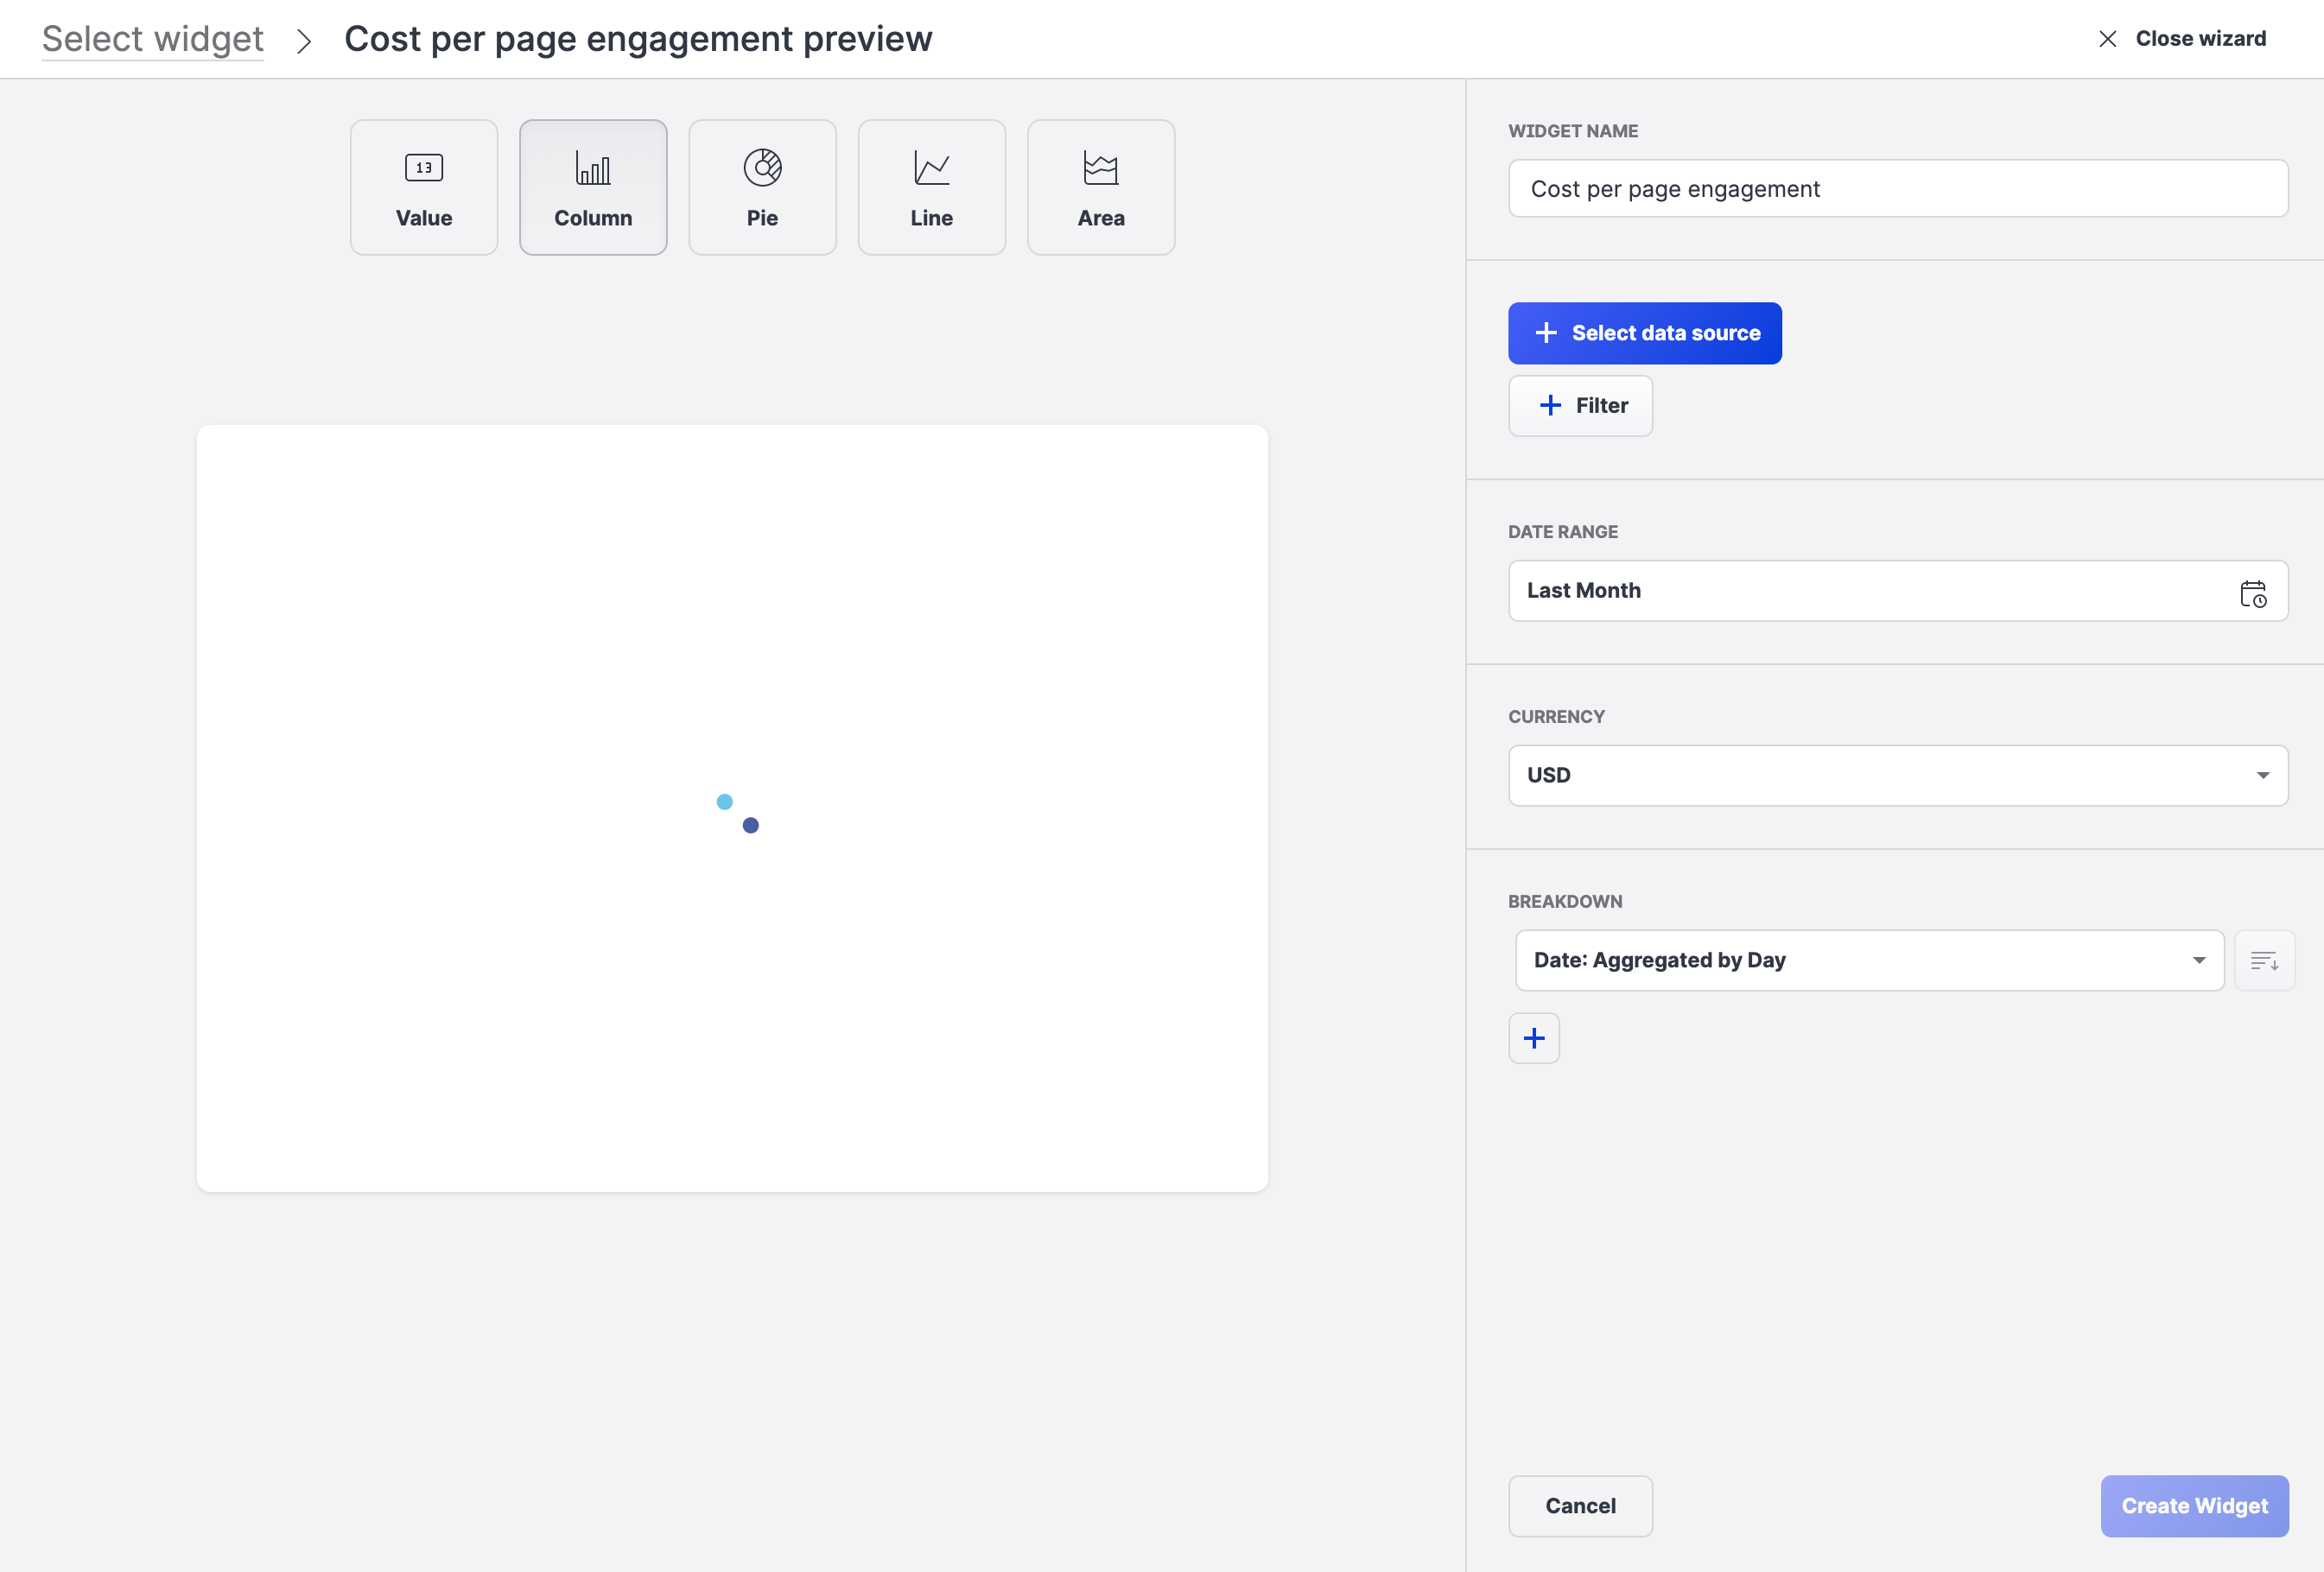
Task: Expand the Date Aggregated by Day dropdown
Action: [x=1868, y=961]
